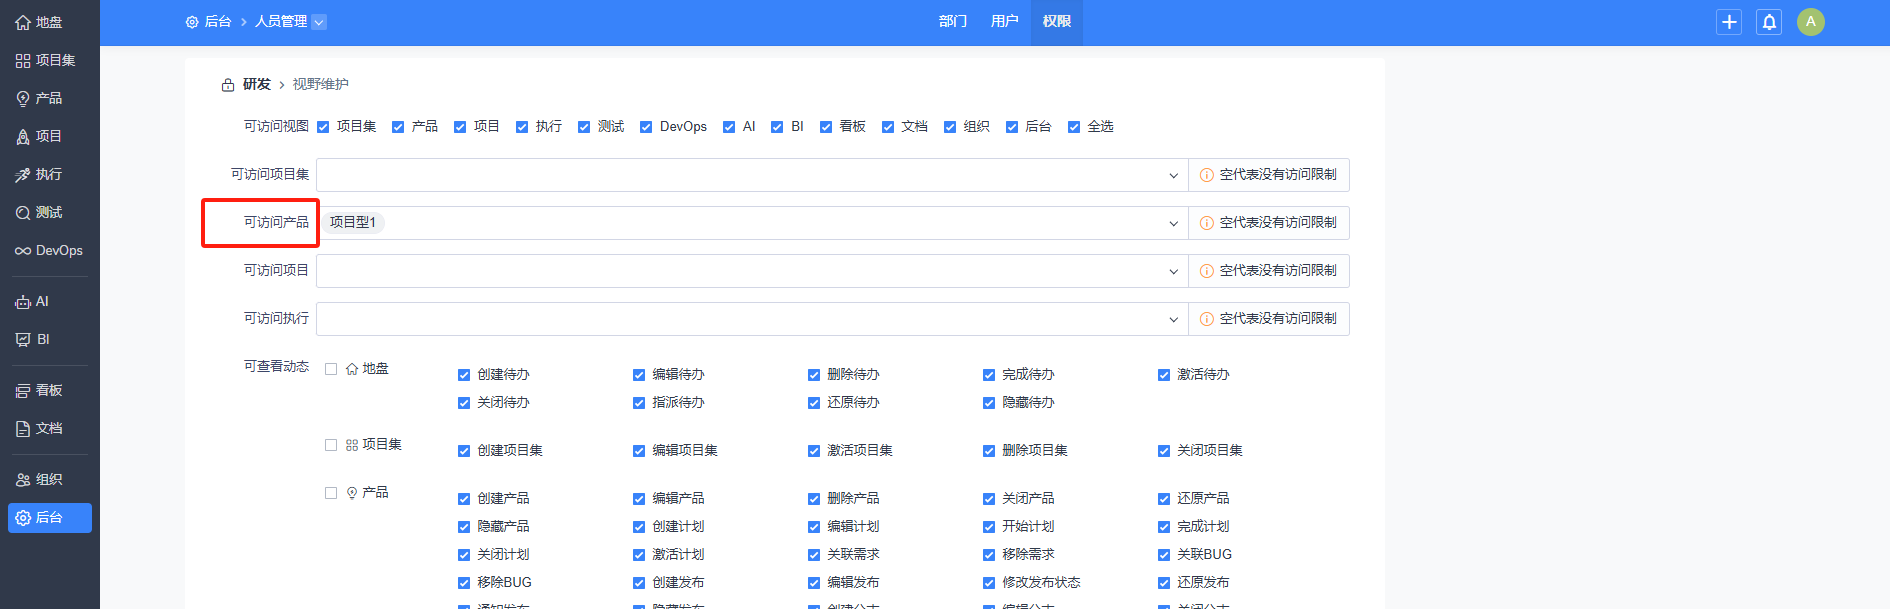This screenshot has width=1890, height=609.
Task: Toggle the 全选 checkbox
Action: click(1074, 127)
